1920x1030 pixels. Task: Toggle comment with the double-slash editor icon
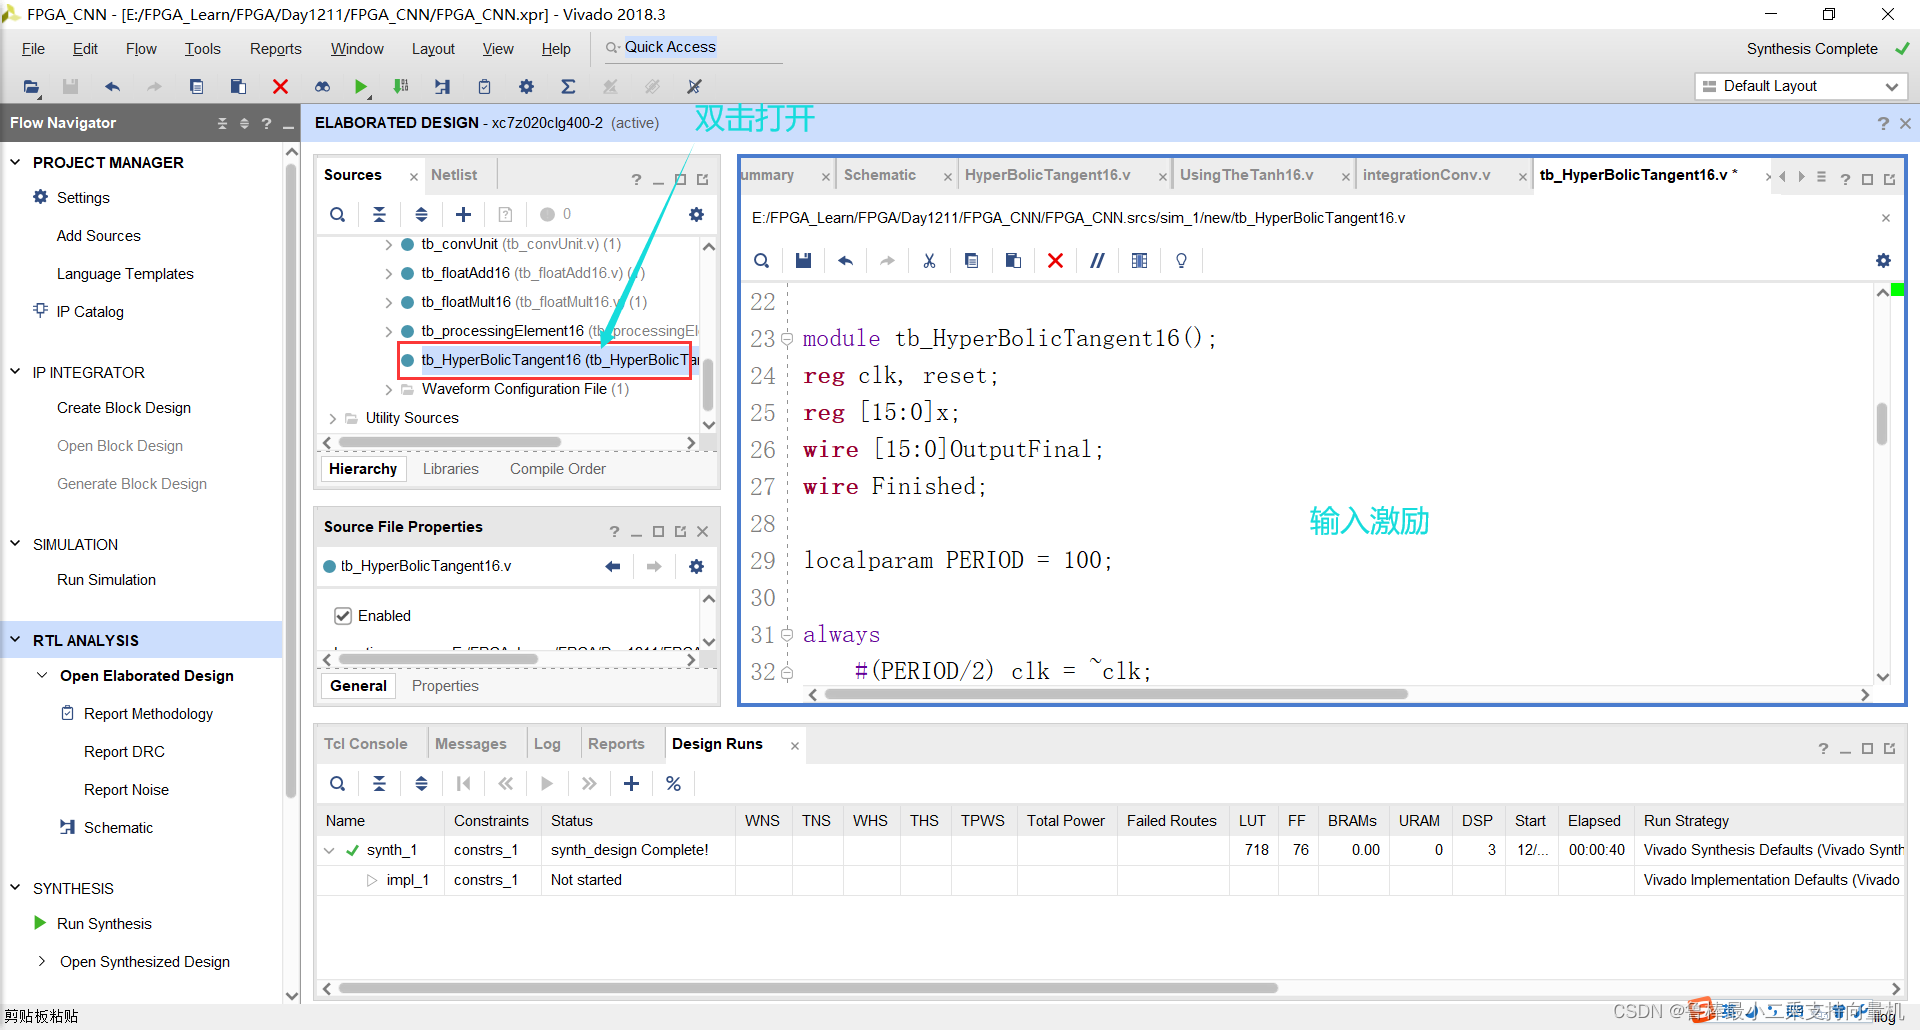(1097, 261)
